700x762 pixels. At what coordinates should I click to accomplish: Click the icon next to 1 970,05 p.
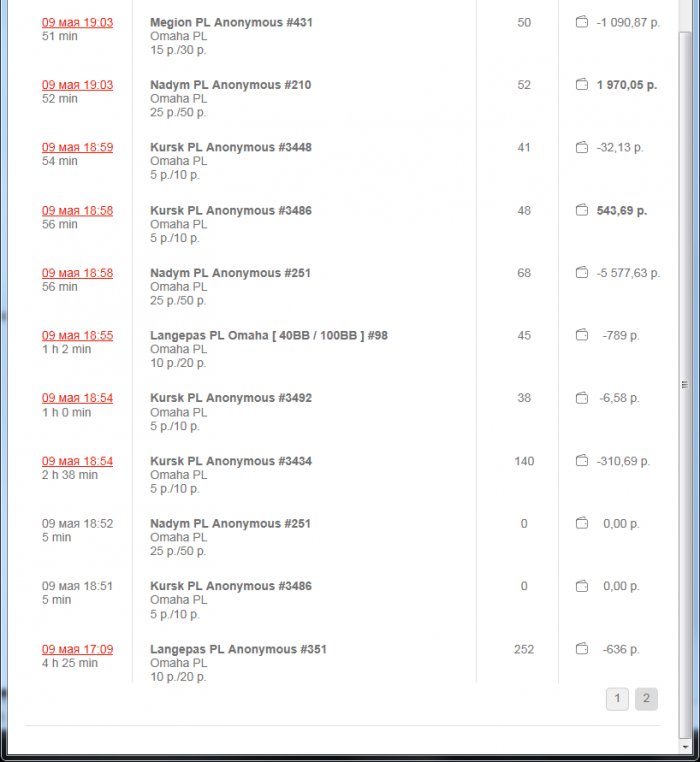click(581, 85)
